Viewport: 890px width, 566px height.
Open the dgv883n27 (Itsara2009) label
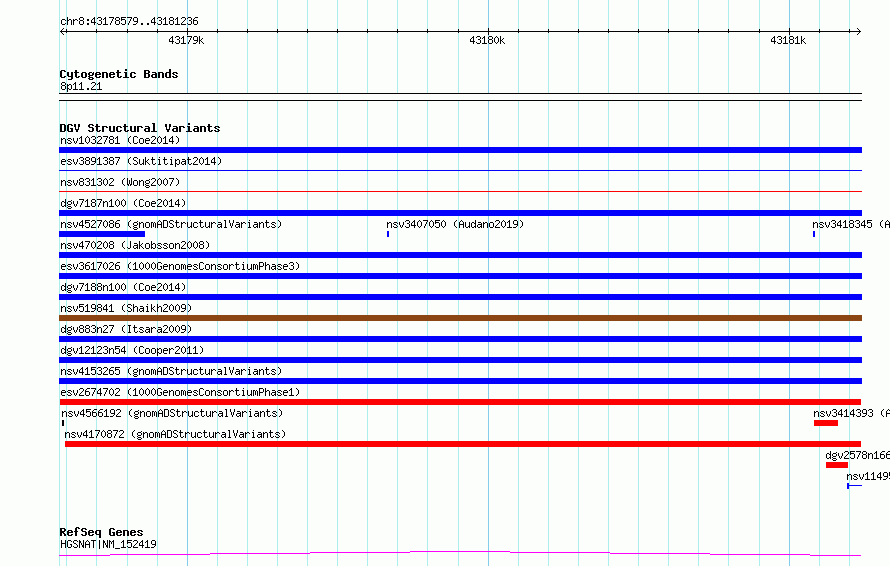coord(126,329)
